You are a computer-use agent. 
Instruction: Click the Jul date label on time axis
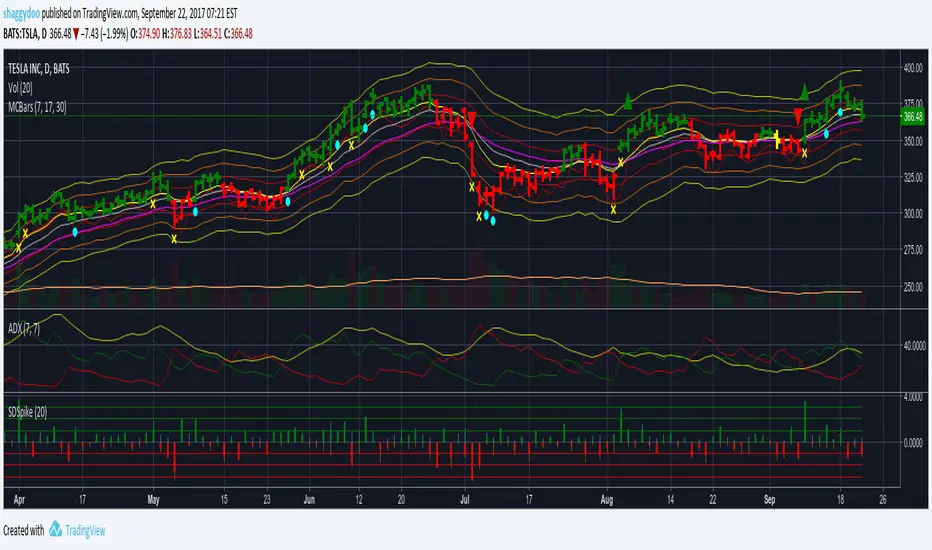[465, 499]
